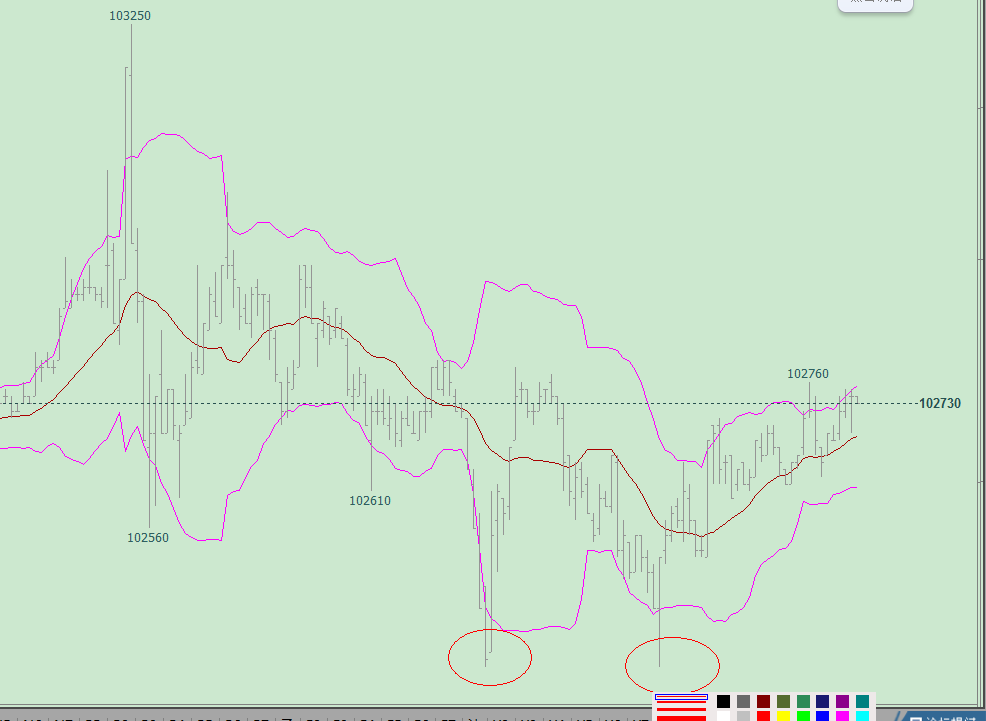
Task: Pick the yellow color swatch
Action: (783, 716)
